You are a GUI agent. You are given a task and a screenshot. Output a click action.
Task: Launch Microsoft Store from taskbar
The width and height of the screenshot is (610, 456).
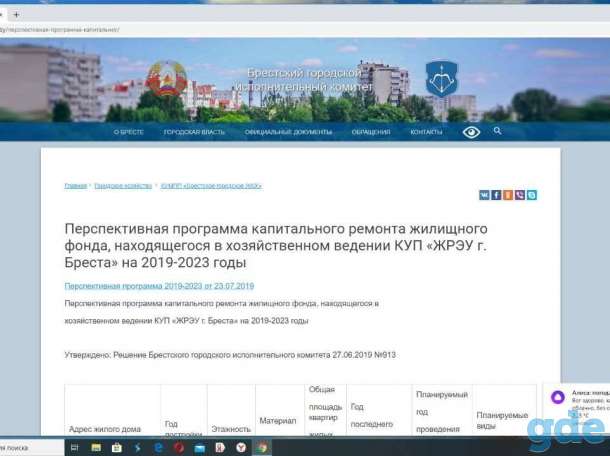[x=116, y=448]
